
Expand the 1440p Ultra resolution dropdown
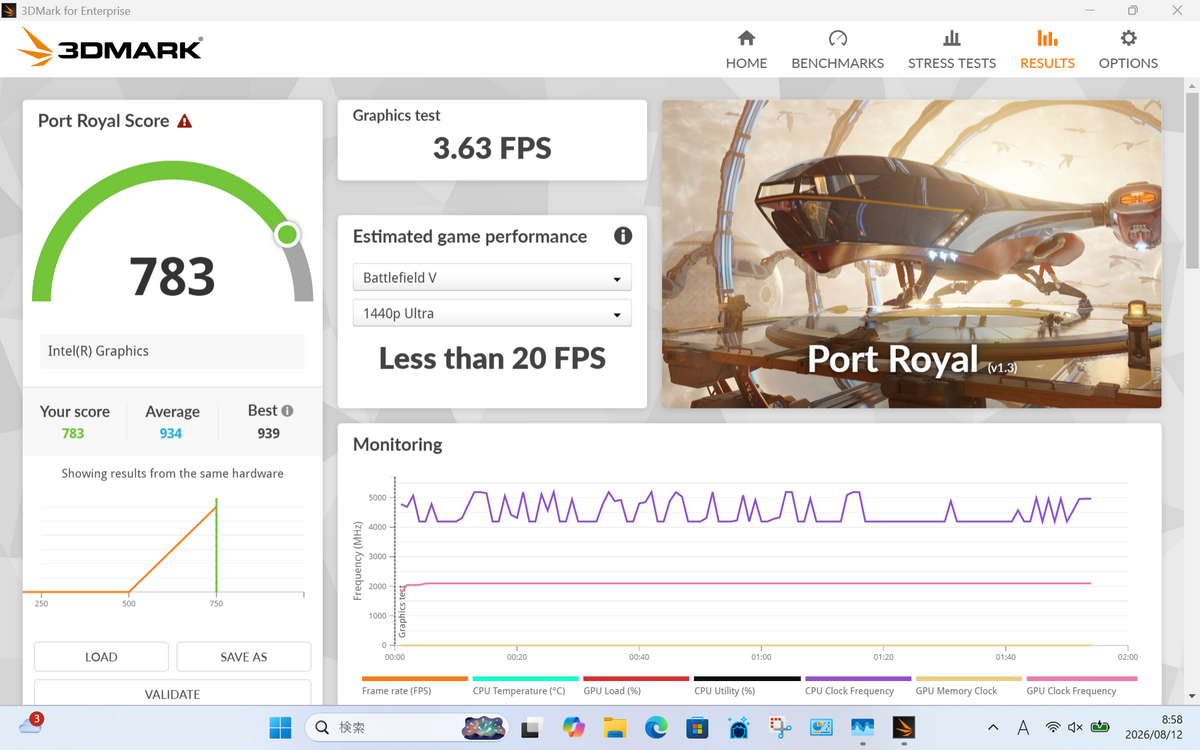click(x=492, y=313)
